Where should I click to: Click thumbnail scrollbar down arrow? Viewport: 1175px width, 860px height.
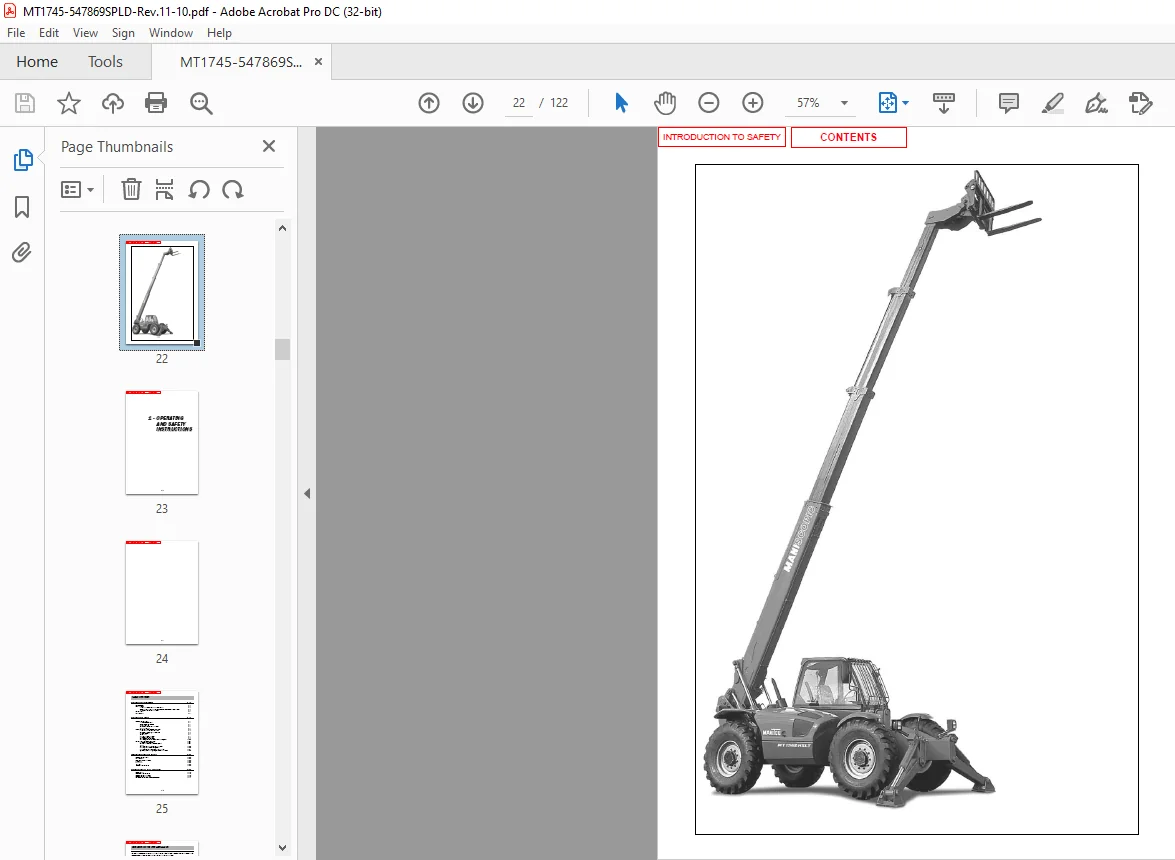click(x=283, y=848)
